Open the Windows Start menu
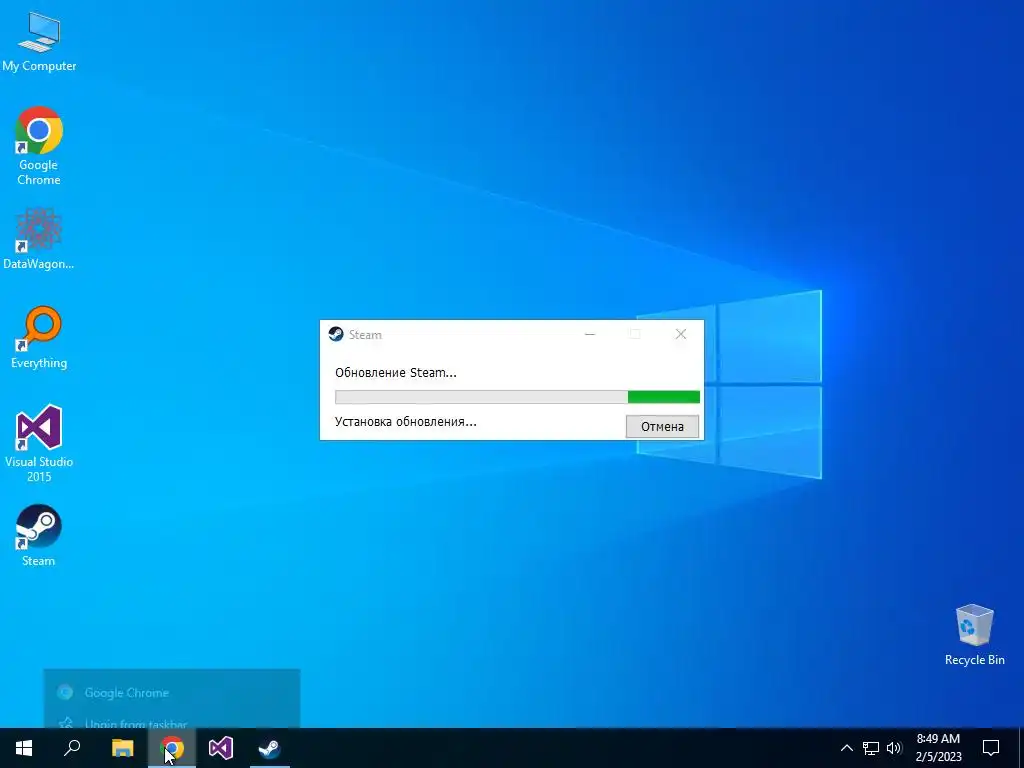Screen dimensions: 1024x768 click(x=24, y=748)
